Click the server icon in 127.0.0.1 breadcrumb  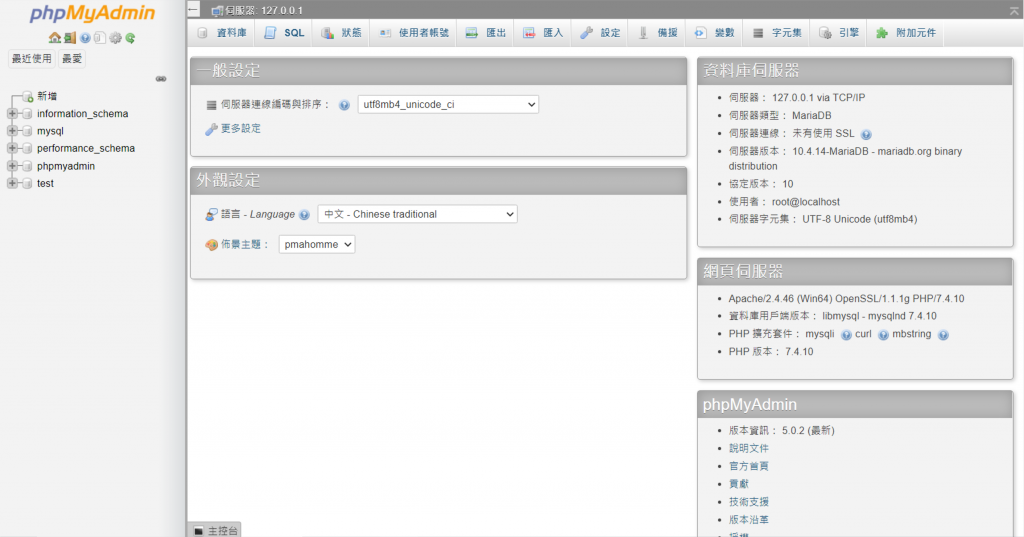coord(217,10)
